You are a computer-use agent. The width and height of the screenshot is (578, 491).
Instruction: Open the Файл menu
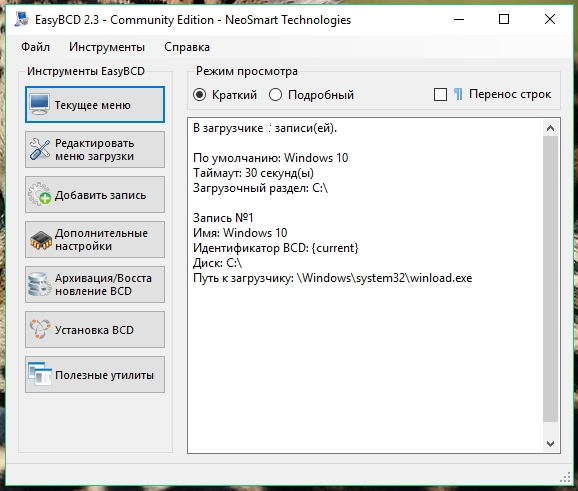(x=35, y=47)
